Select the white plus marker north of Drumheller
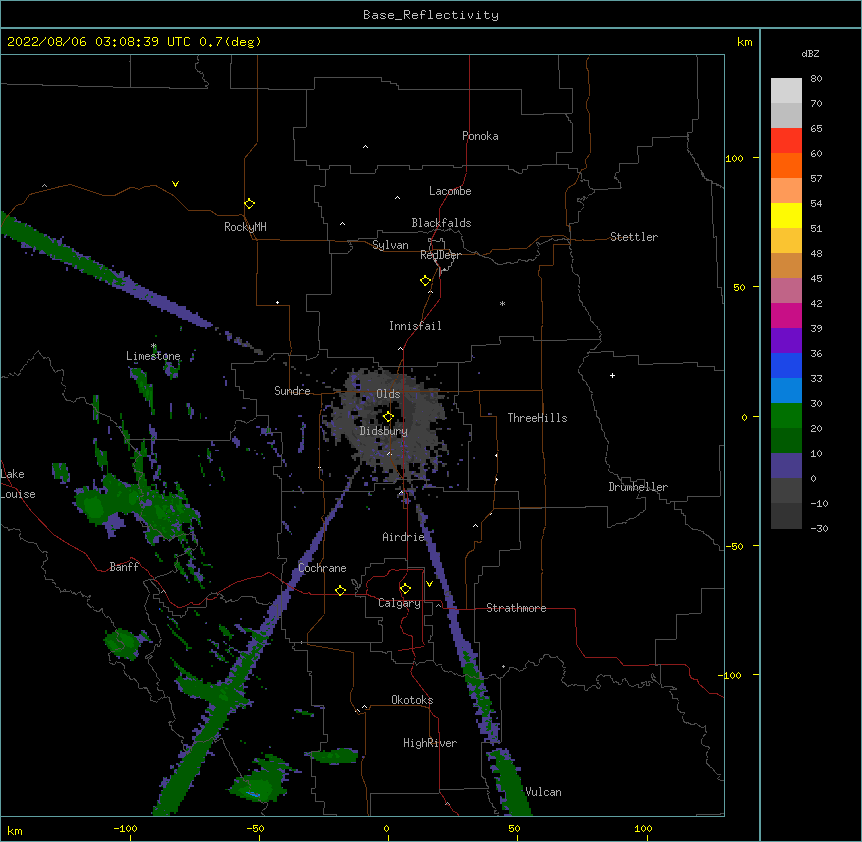The height and width of the screenshot is (842, 862). pyautogui.click(x=612, y=375)
